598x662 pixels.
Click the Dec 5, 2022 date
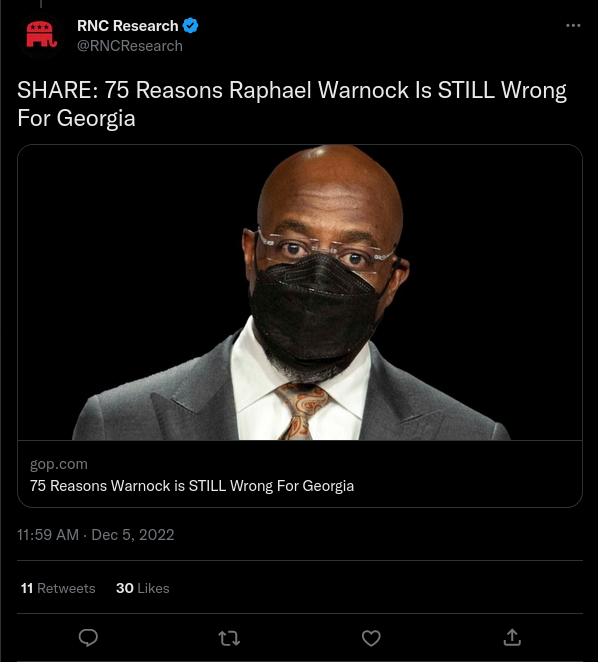click(133, 534)
